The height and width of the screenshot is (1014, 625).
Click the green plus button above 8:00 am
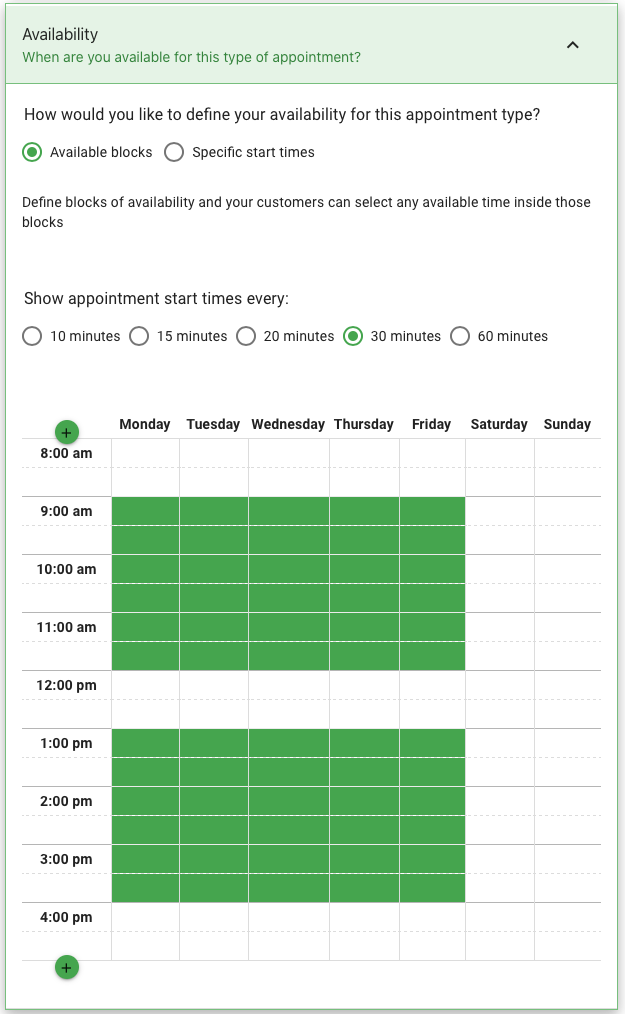click(x=67, y=432)
